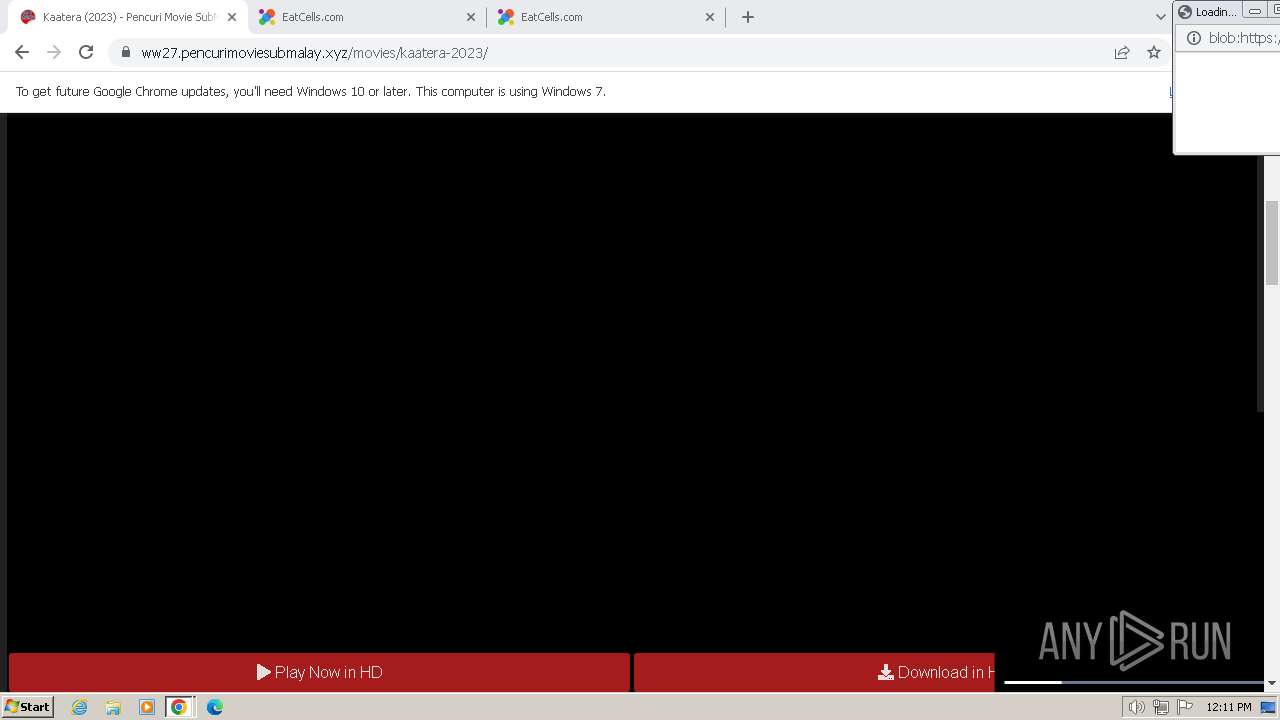Screen dimensions: 1280x720
Task: Select Chrome in the taskbar
Action: click(179, 707)
